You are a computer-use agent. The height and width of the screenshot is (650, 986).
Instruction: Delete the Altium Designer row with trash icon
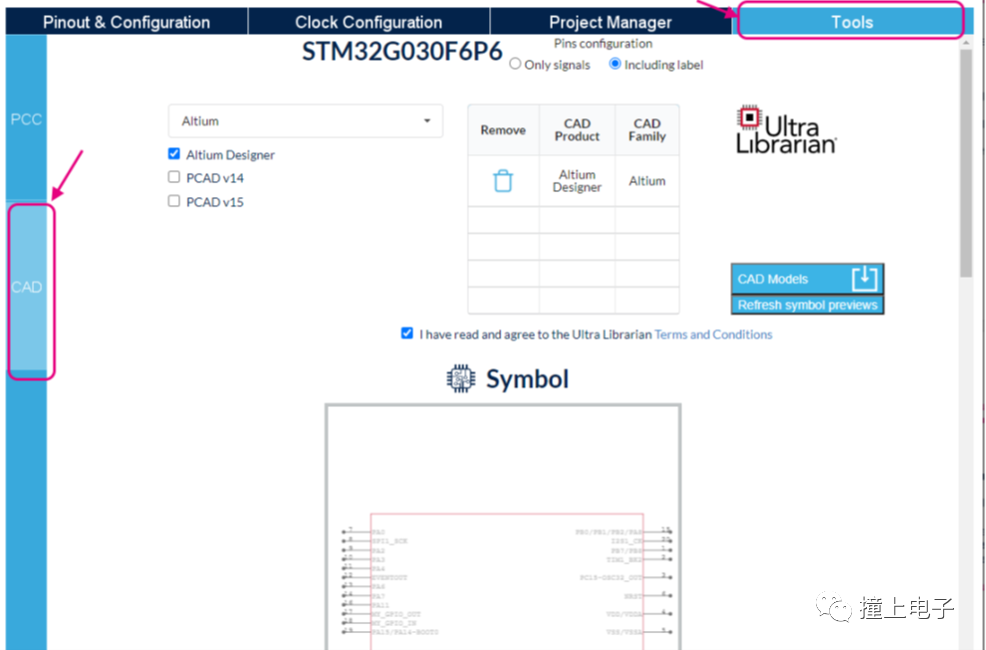tap(503, 181)
